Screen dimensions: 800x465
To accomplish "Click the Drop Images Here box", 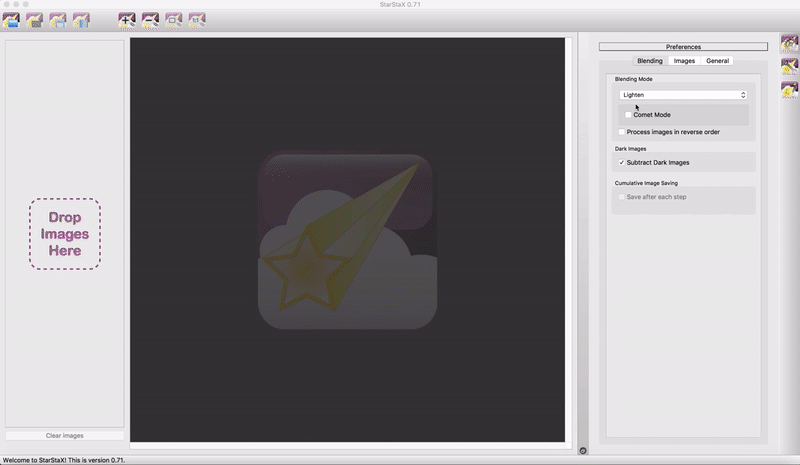I will click(x=65, y=234).
